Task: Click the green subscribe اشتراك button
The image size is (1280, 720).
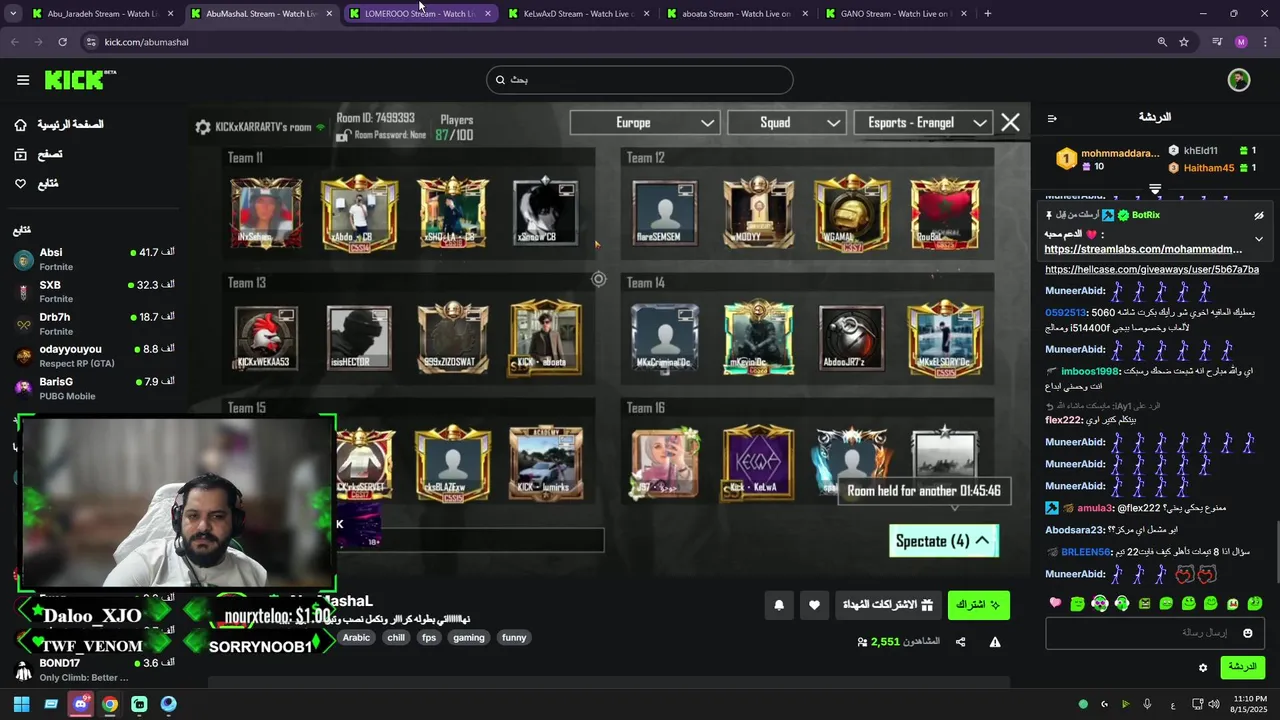Action: (978, 605)
